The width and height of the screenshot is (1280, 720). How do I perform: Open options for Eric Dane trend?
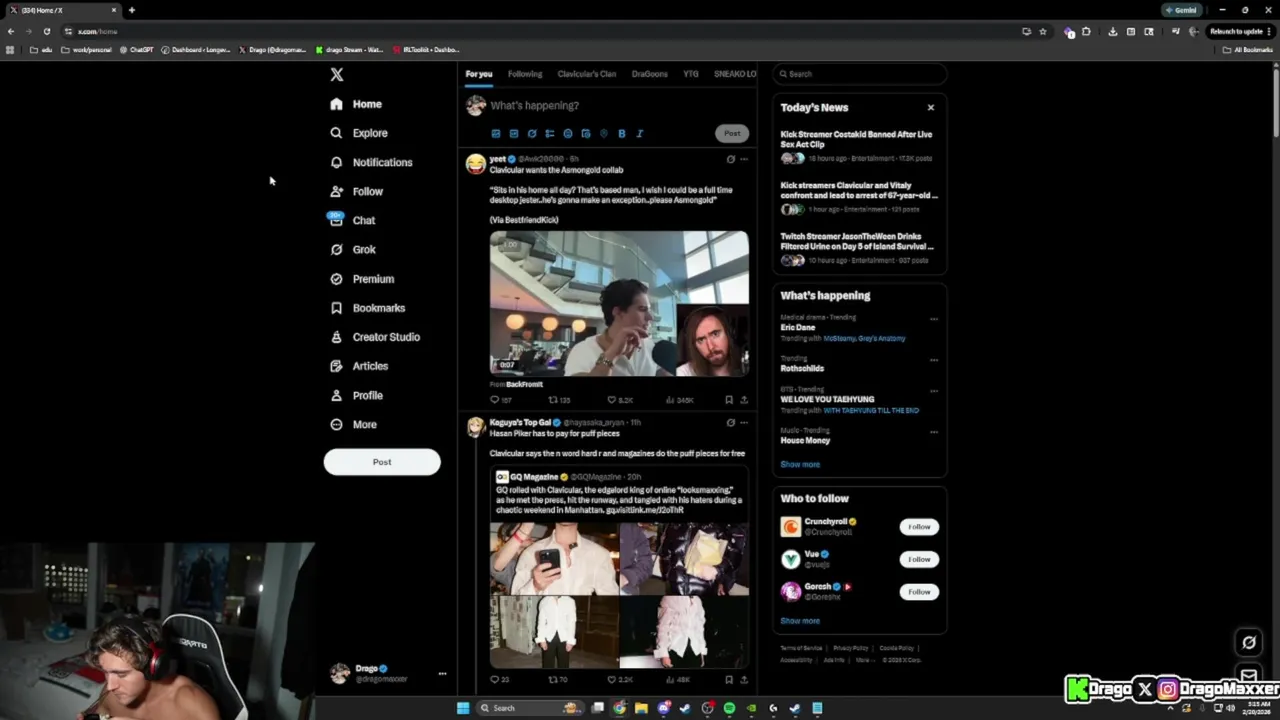pyautogui.click(x=934, y=319)
